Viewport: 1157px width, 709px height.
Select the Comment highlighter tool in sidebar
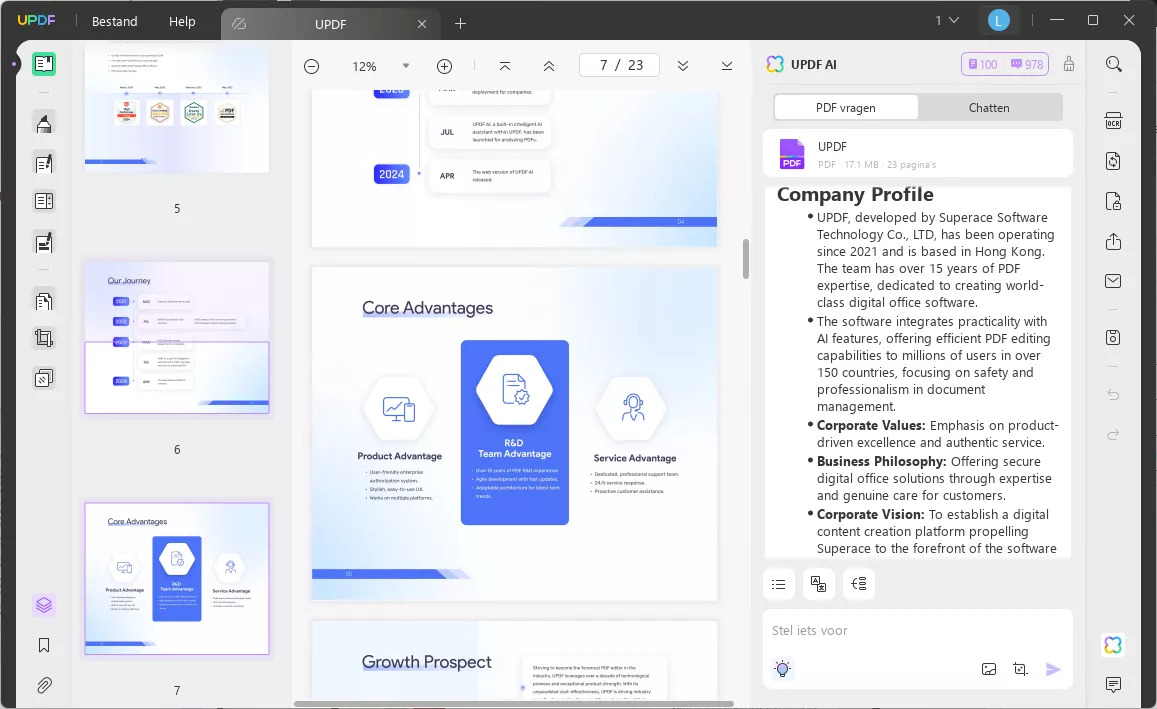44,123
